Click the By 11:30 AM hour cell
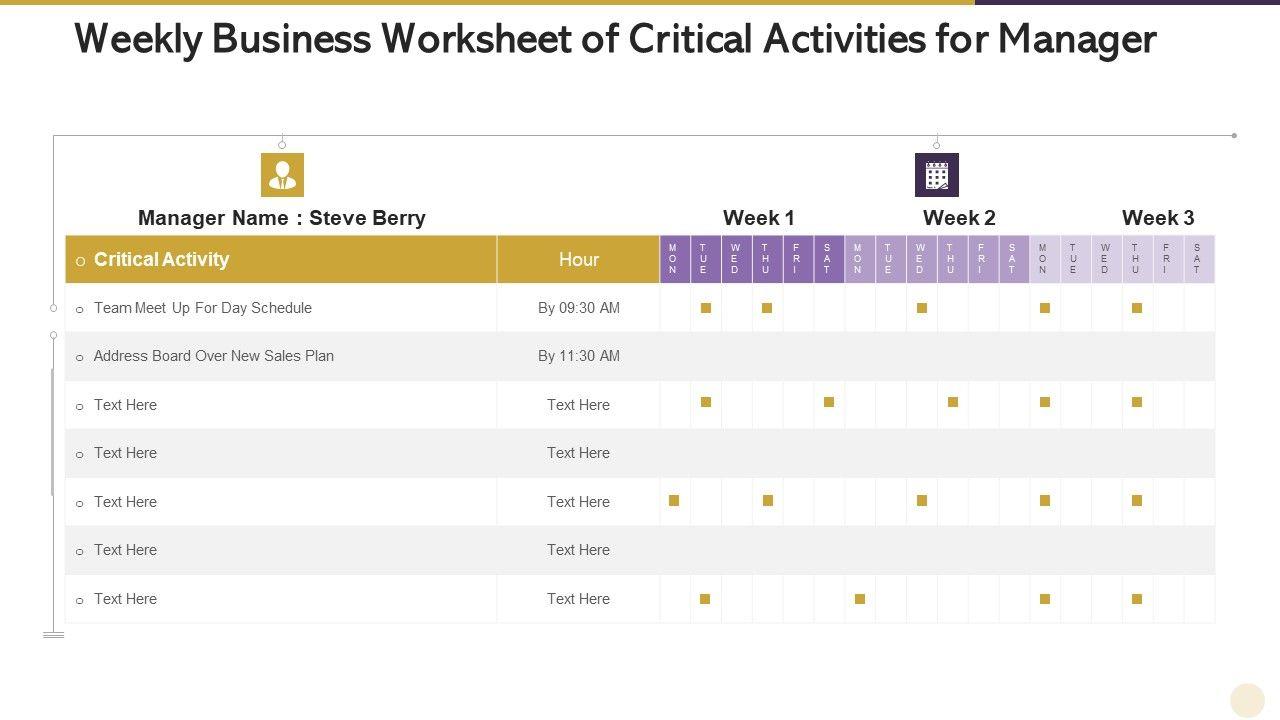This screenshot has height=720, width=1280. (x=578, y=356)
